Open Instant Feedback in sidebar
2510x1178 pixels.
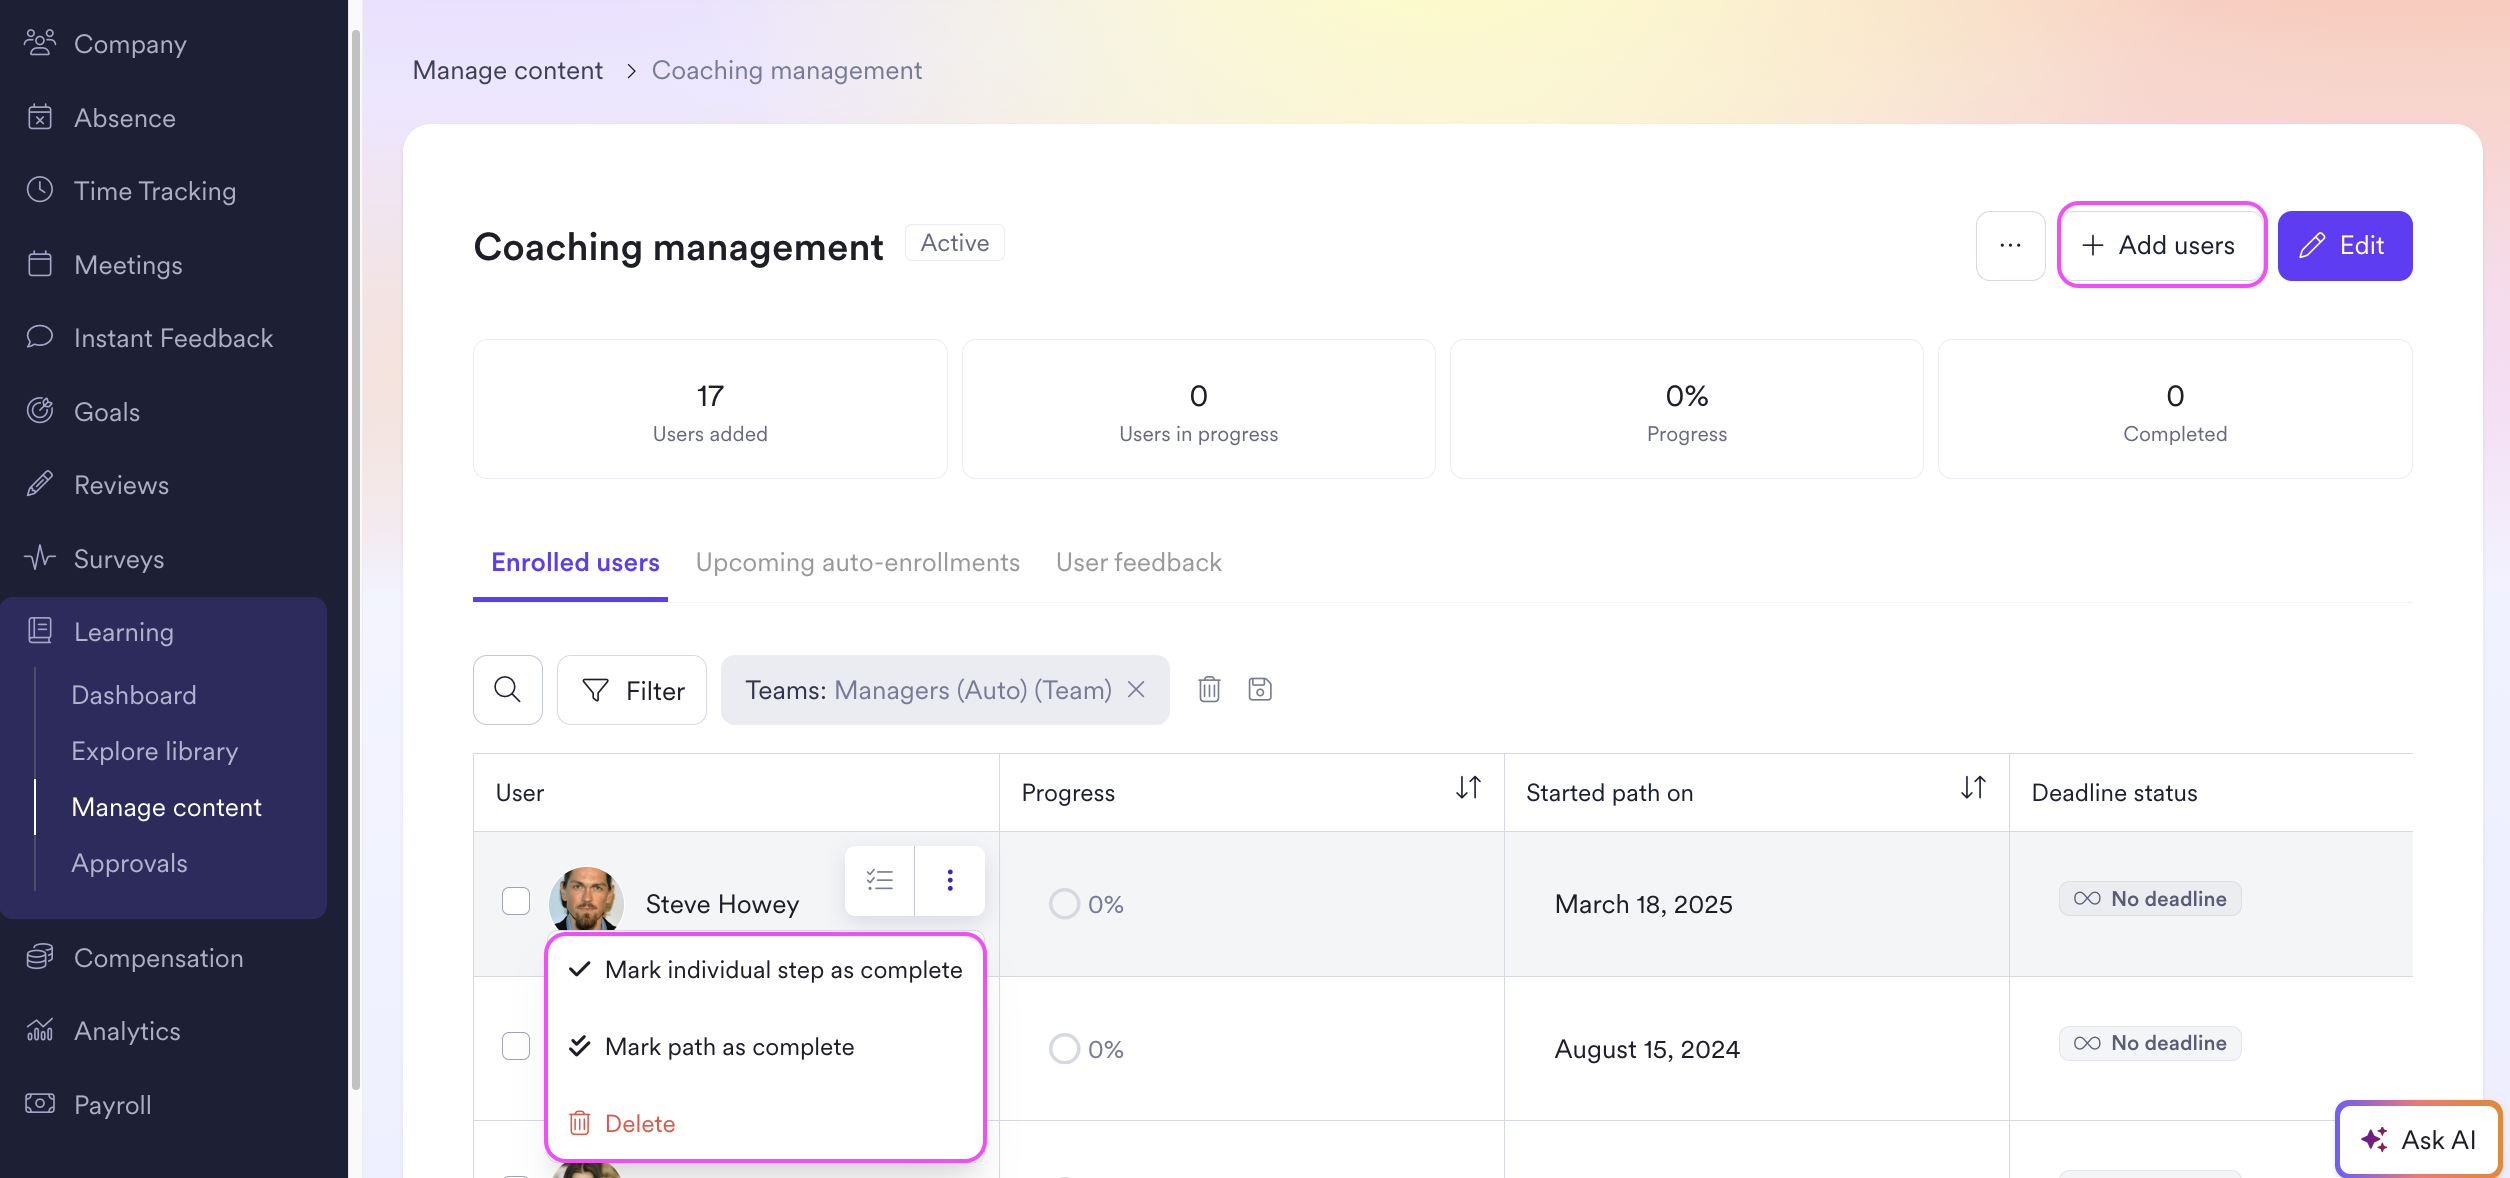point(173,338)
